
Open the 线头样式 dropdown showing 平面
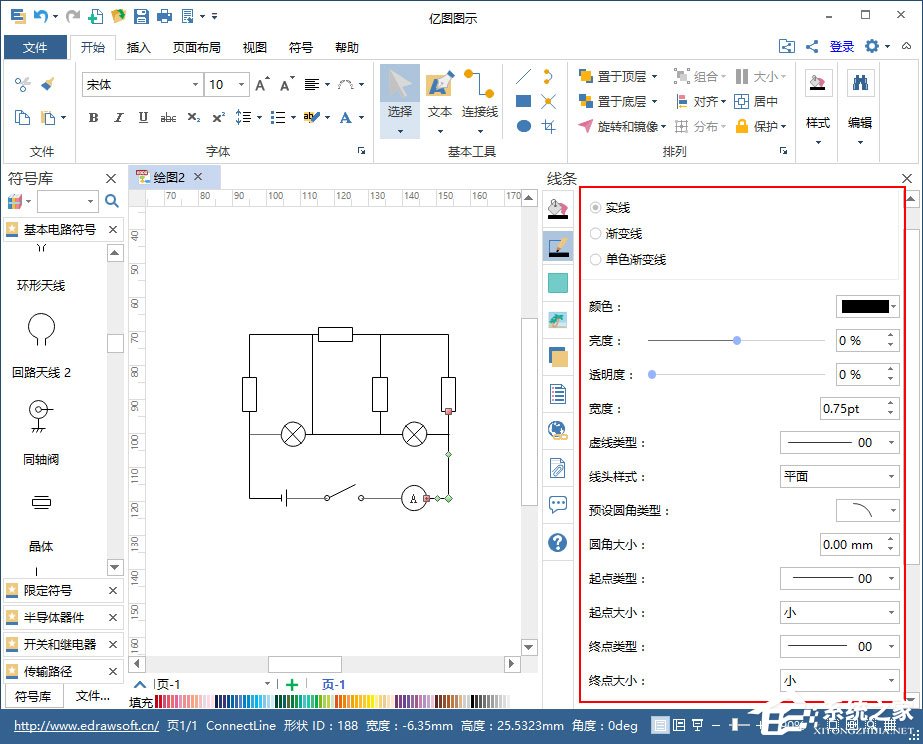point(838,476)
